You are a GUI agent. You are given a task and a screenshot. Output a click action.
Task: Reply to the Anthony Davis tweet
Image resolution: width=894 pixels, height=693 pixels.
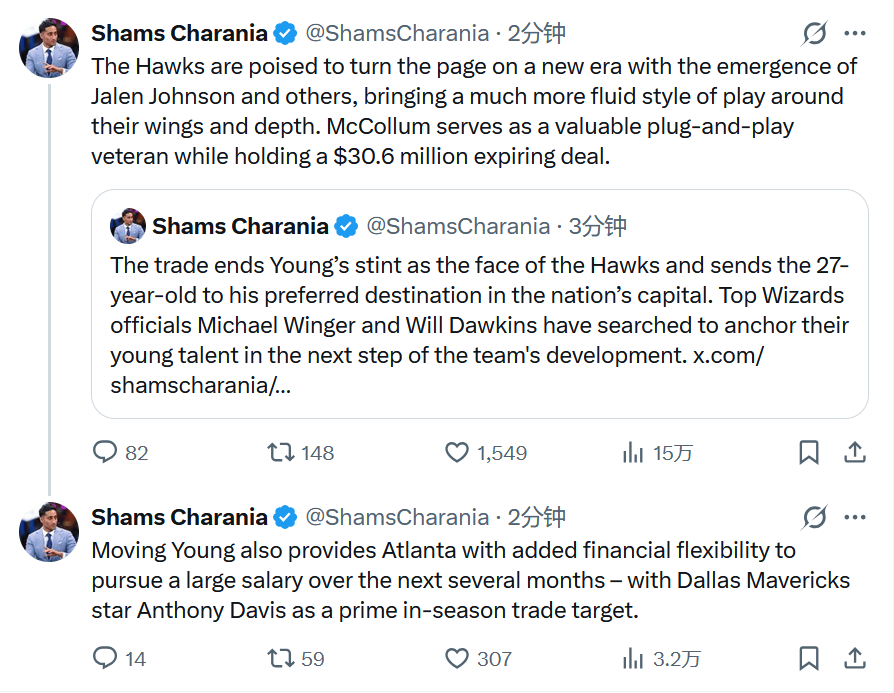point(106,658)
